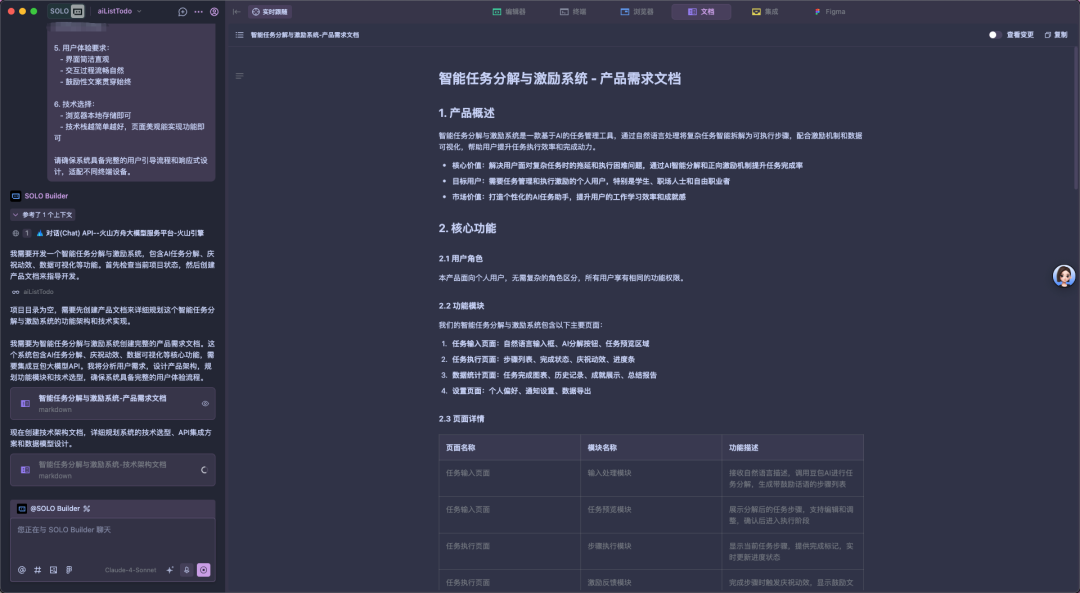Switch to the 浏览器 browser tab
This screenshot has width=1080, height=593.
637,12
